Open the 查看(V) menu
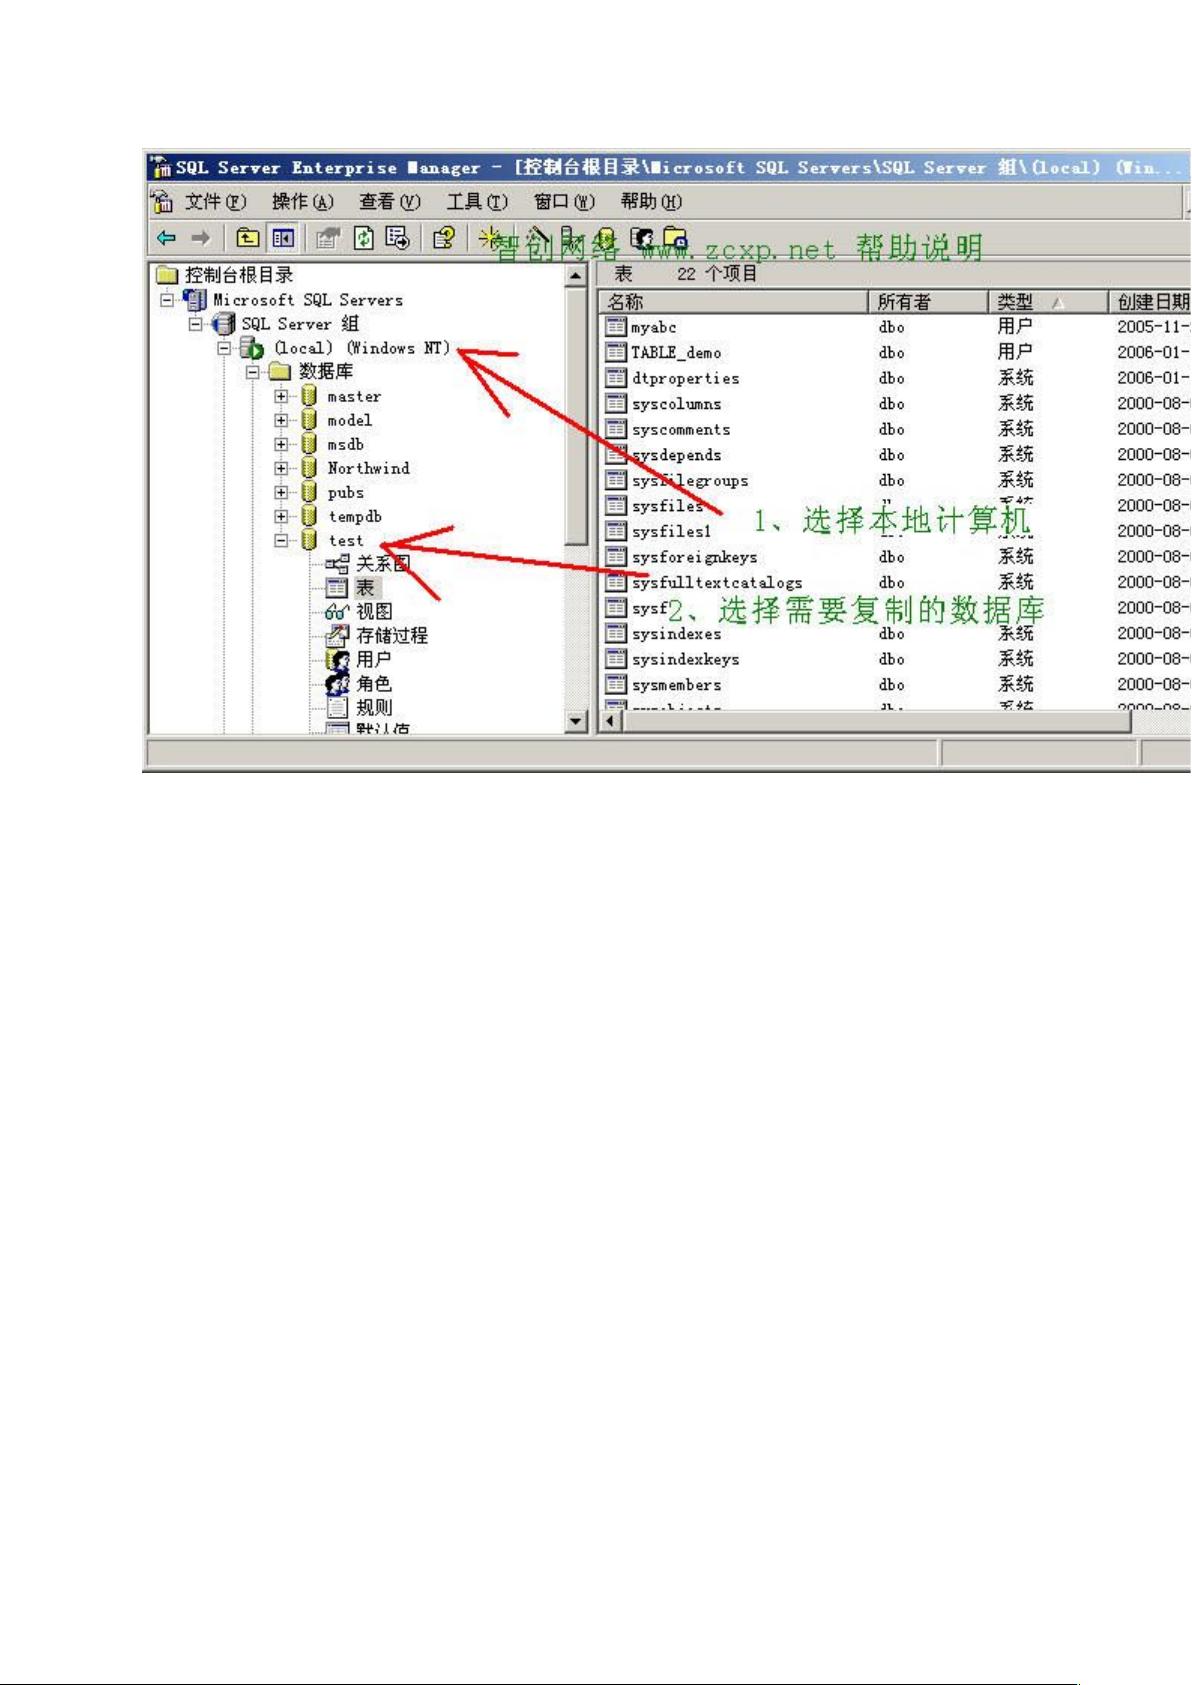 click(390, 202)
